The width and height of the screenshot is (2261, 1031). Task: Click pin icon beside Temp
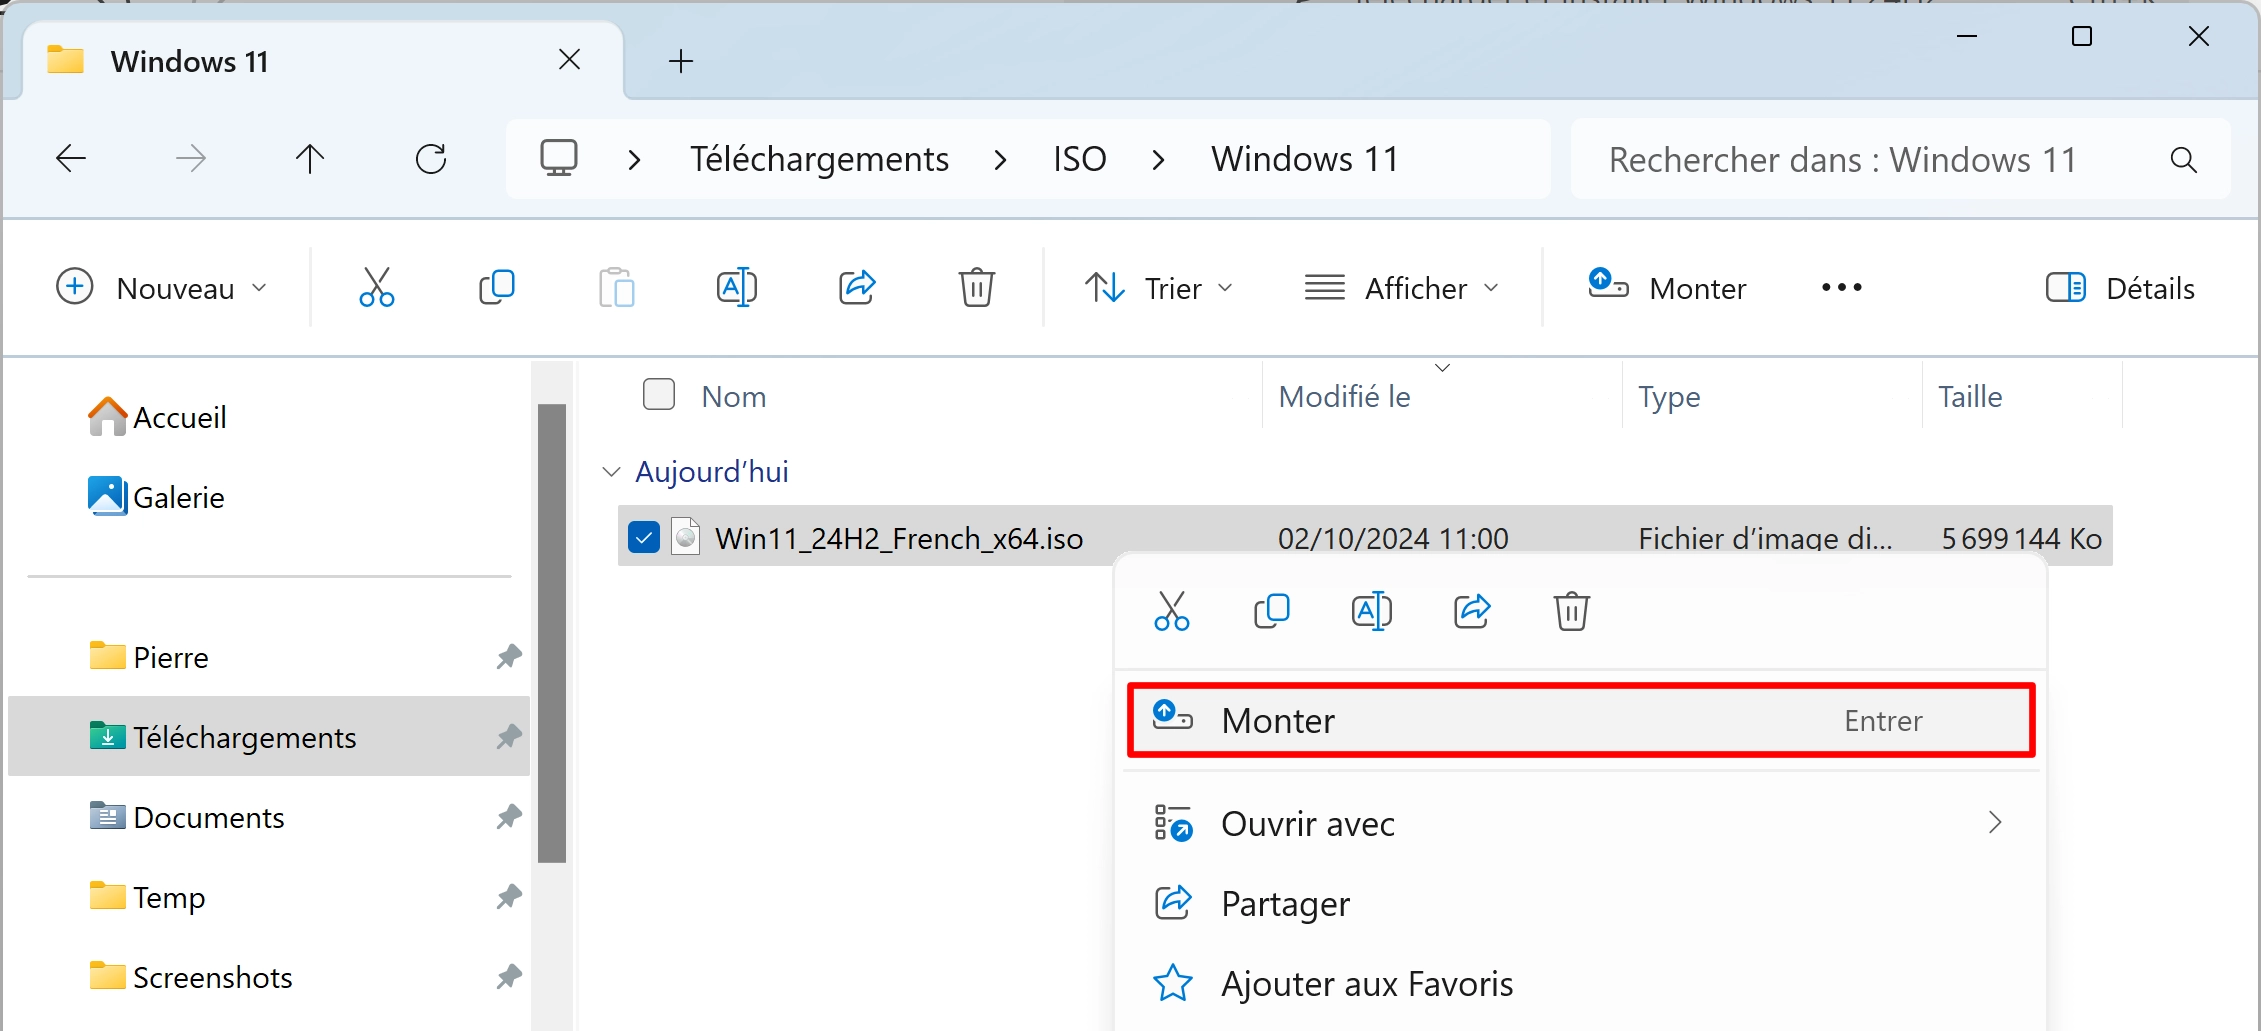coord(509,897)
